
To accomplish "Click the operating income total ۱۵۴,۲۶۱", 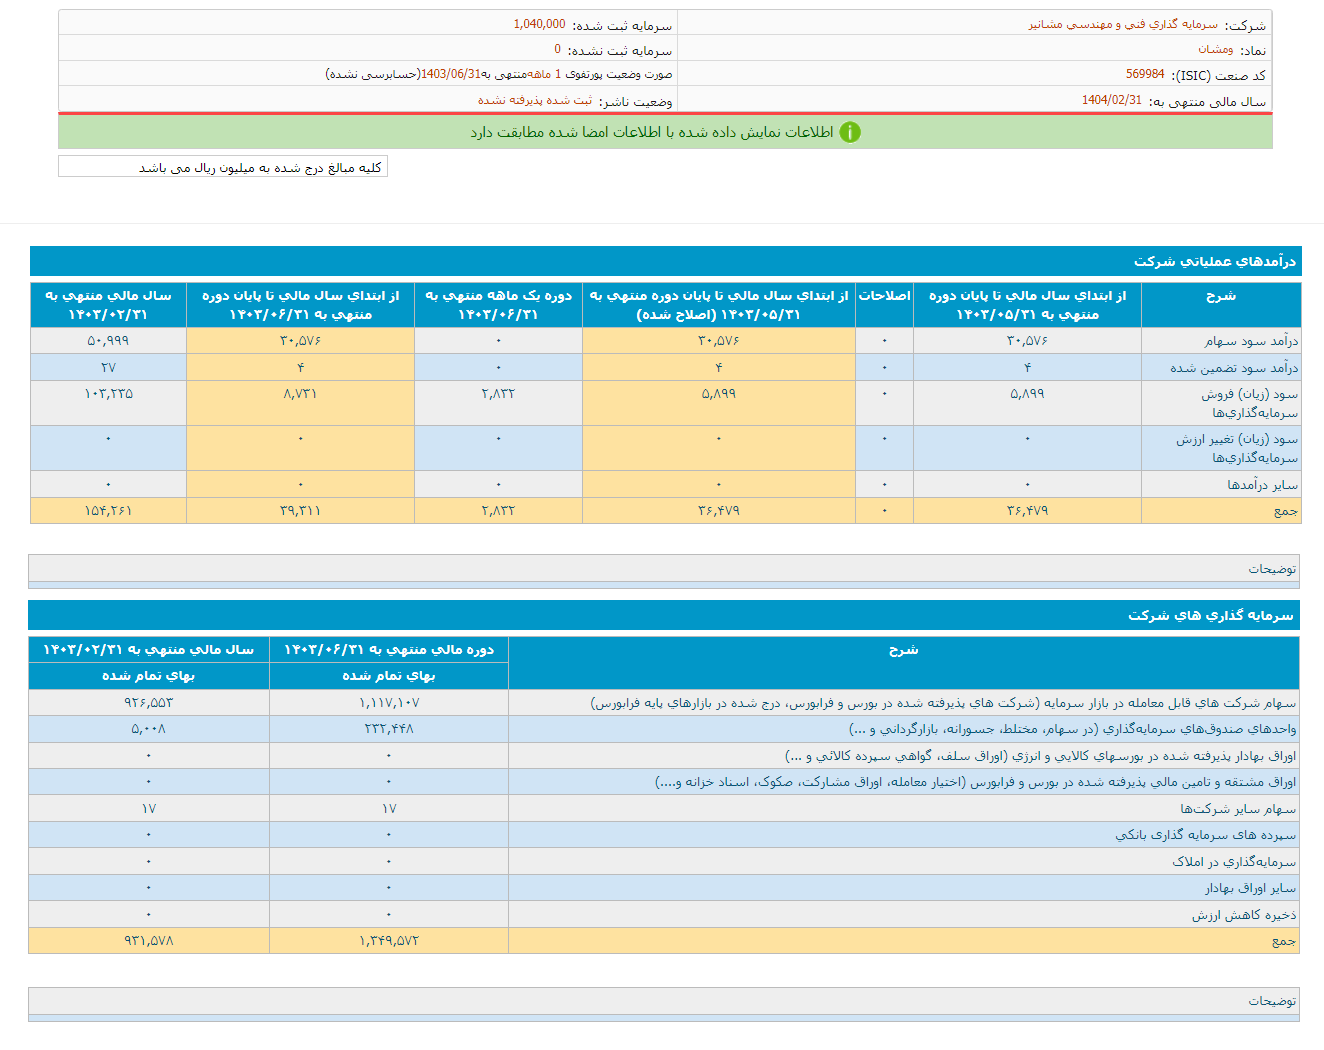I will (108, 511).
